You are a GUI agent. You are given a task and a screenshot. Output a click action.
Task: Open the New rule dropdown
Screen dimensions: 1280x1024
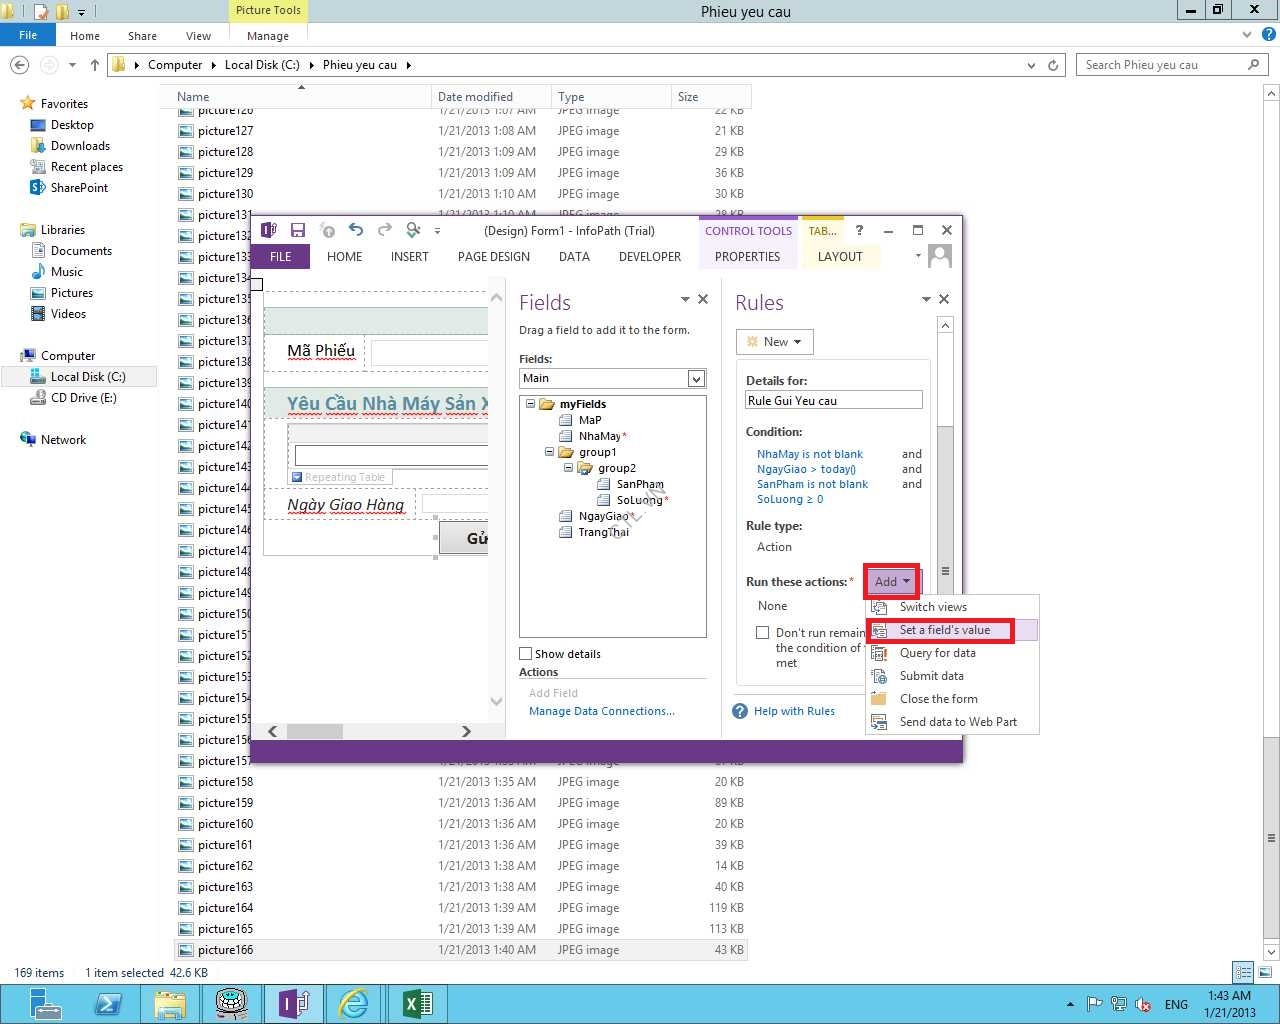pyautogui.click(x=775, y=342)
